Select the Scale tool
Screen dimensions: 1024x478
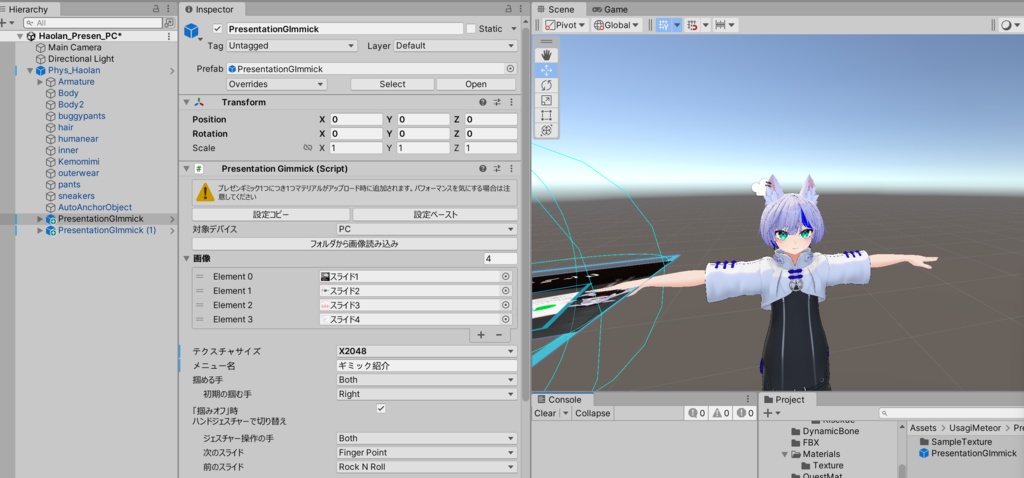click(x=547, y=101)
